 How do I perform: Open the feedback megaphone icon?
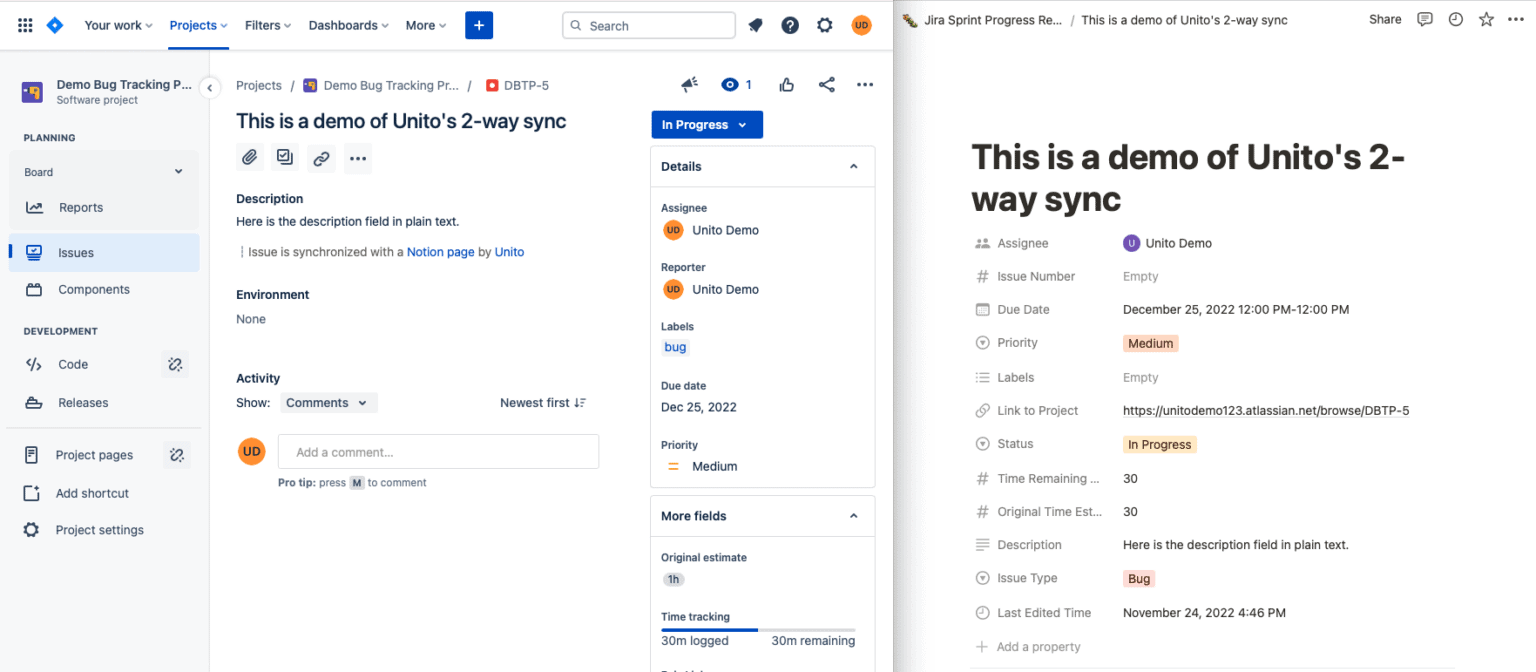coord(688,85)
